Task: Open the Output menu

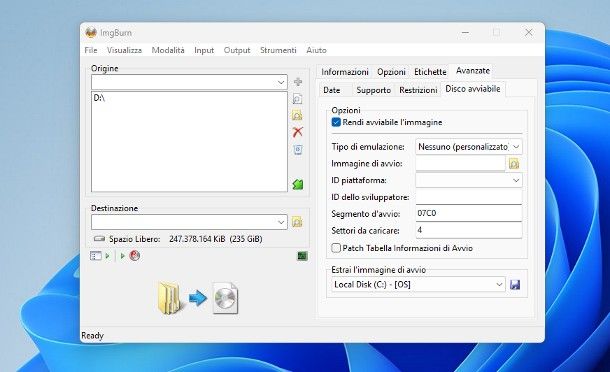Action: tap(237, 50)
